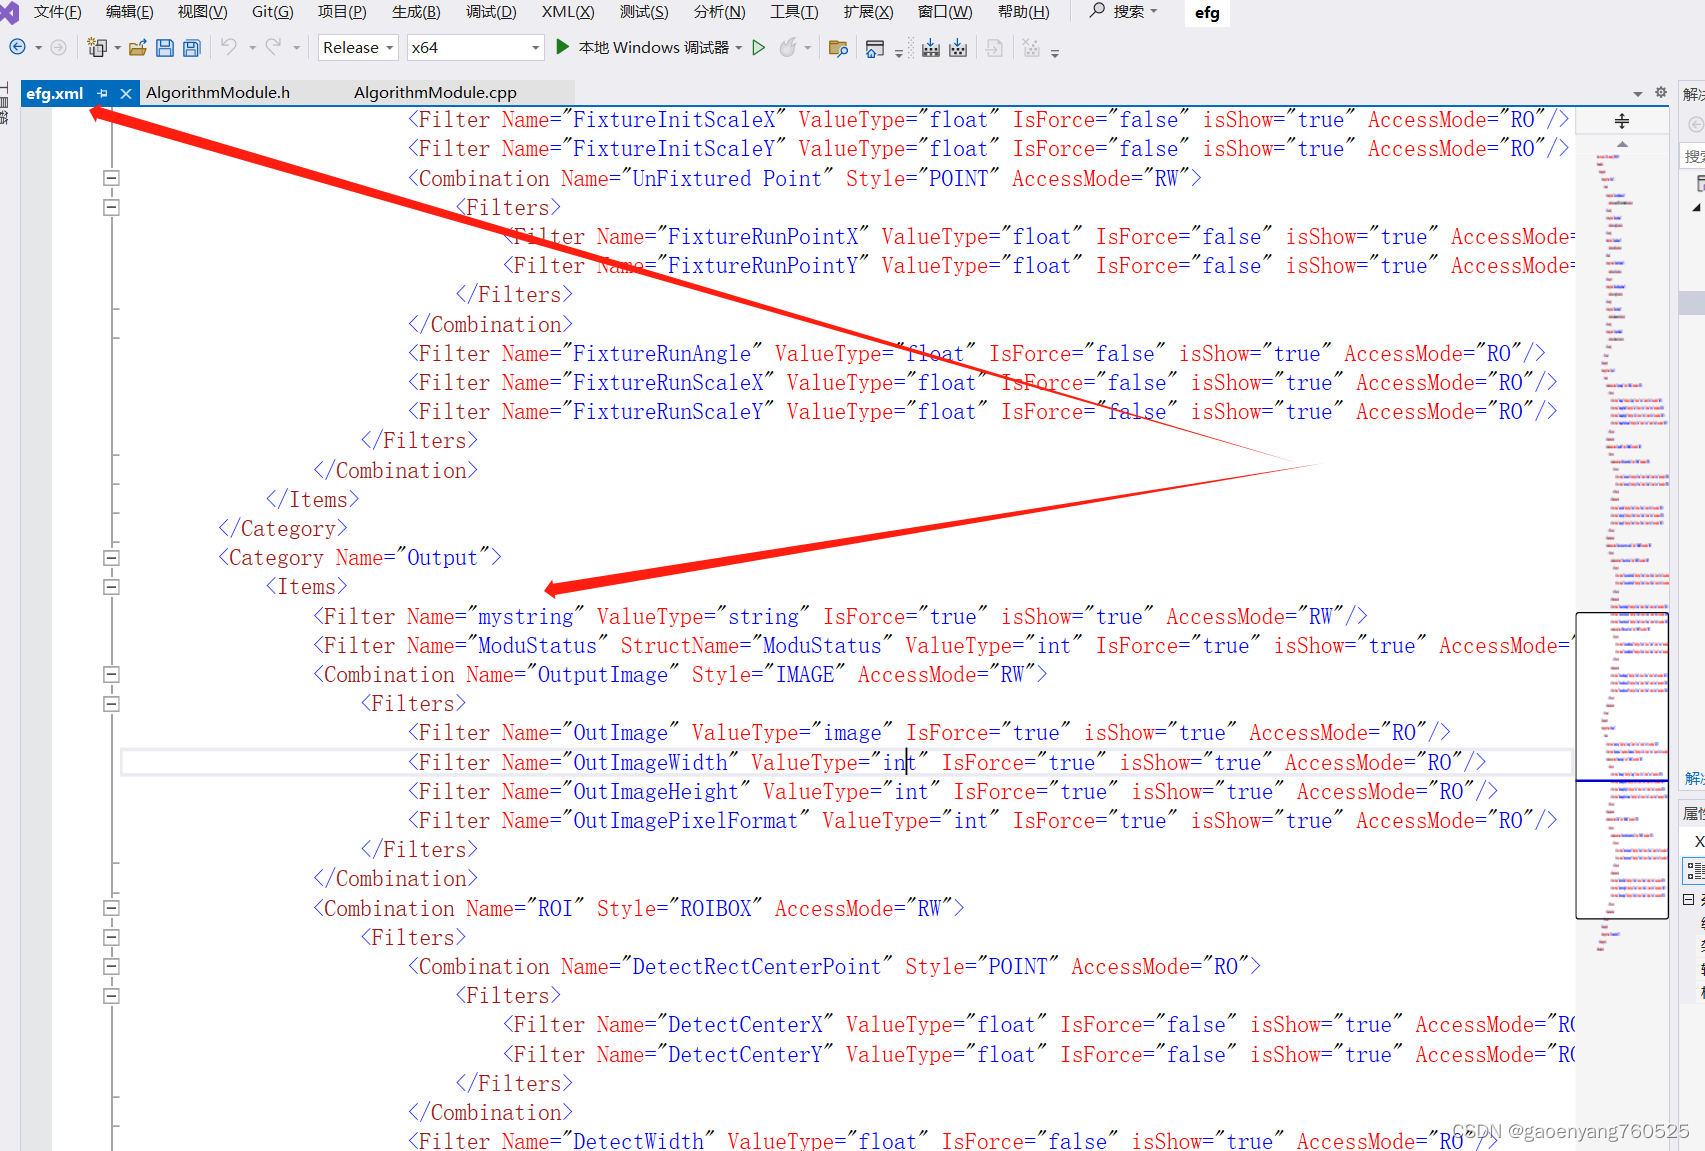Screen dimensions: 1705x1151
Task: Click the find in files folder icon
Action: (x=838, y=47)
